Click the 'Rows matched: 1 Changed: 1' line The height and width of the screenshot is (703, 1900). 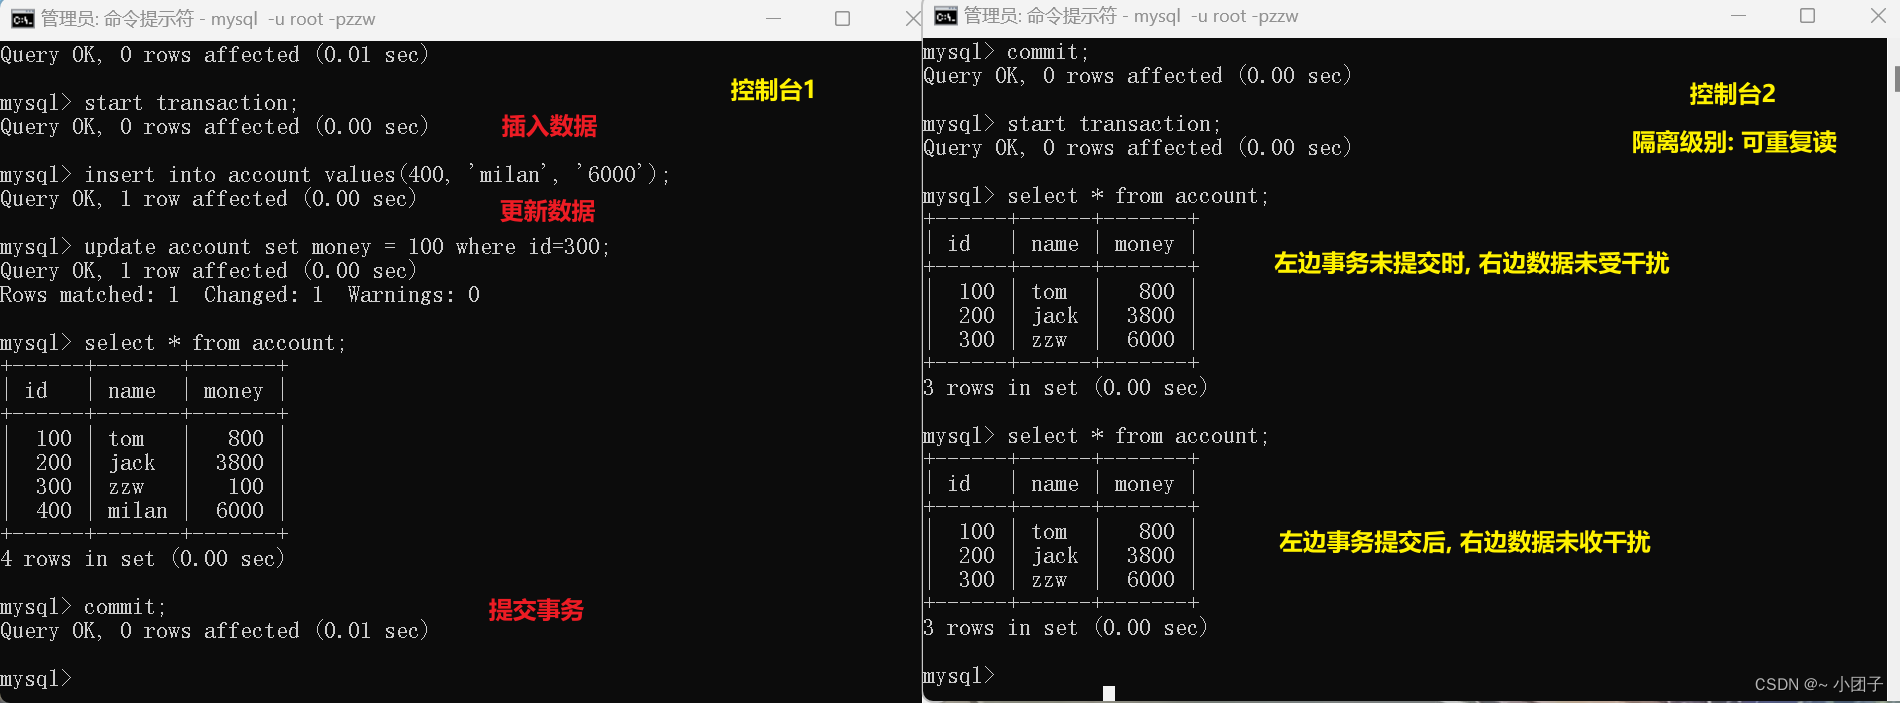coord(240,295)
